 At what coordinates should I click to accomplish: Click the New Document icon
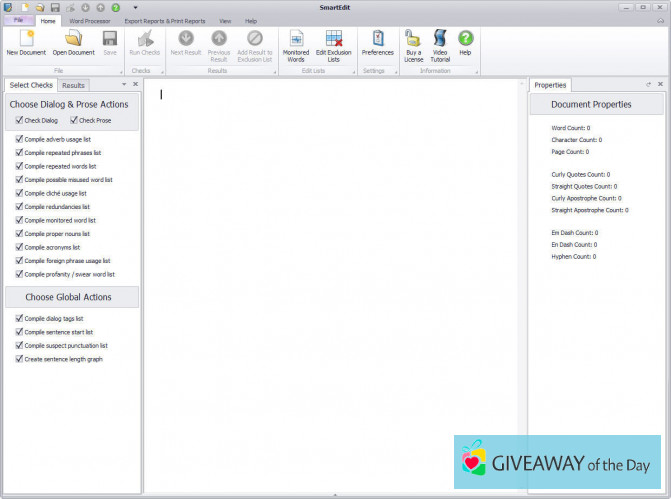click(26, 39)
